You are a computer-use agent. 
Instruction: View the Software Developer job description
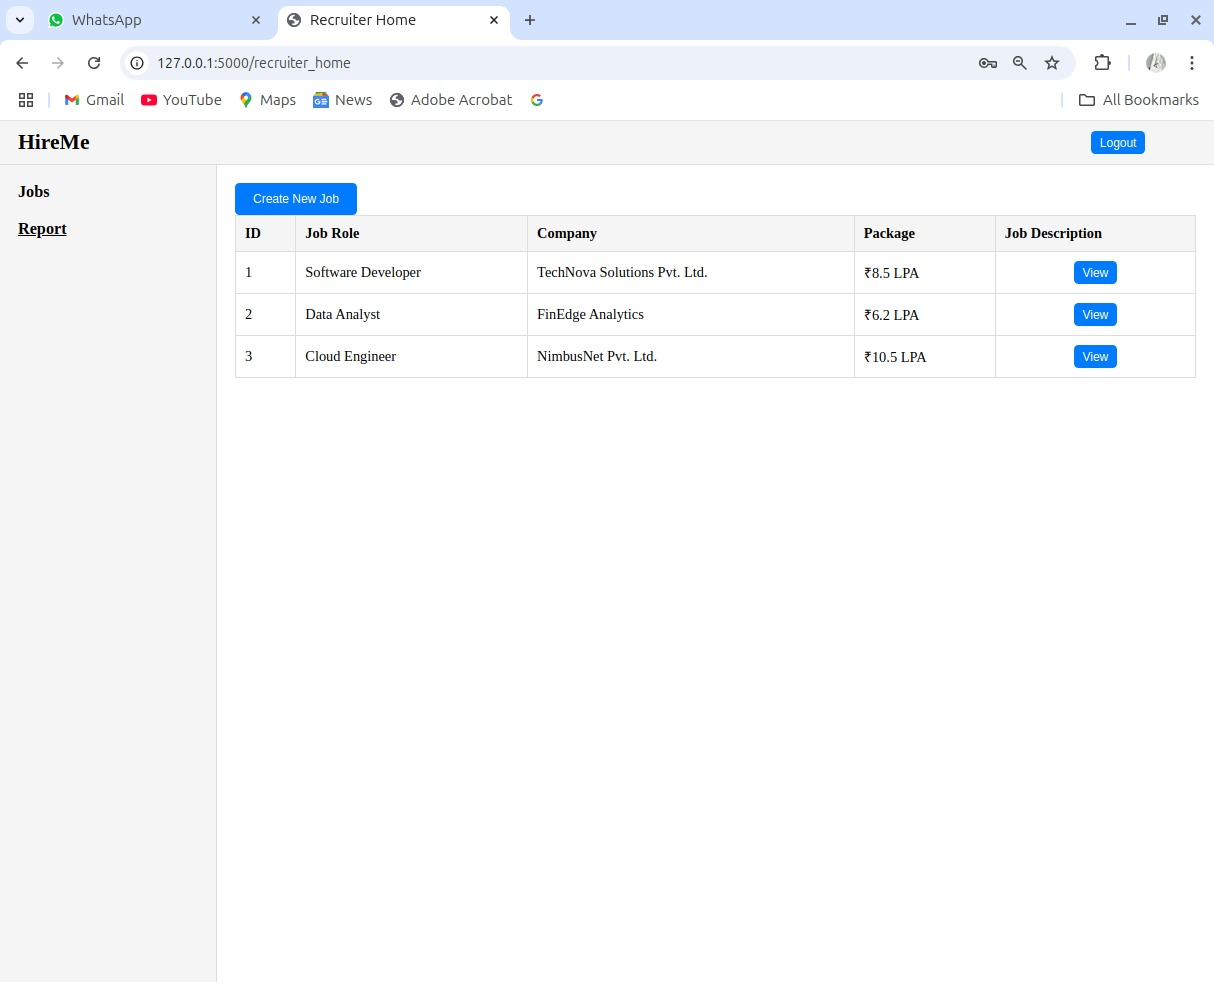click(x=1095, y=273)
